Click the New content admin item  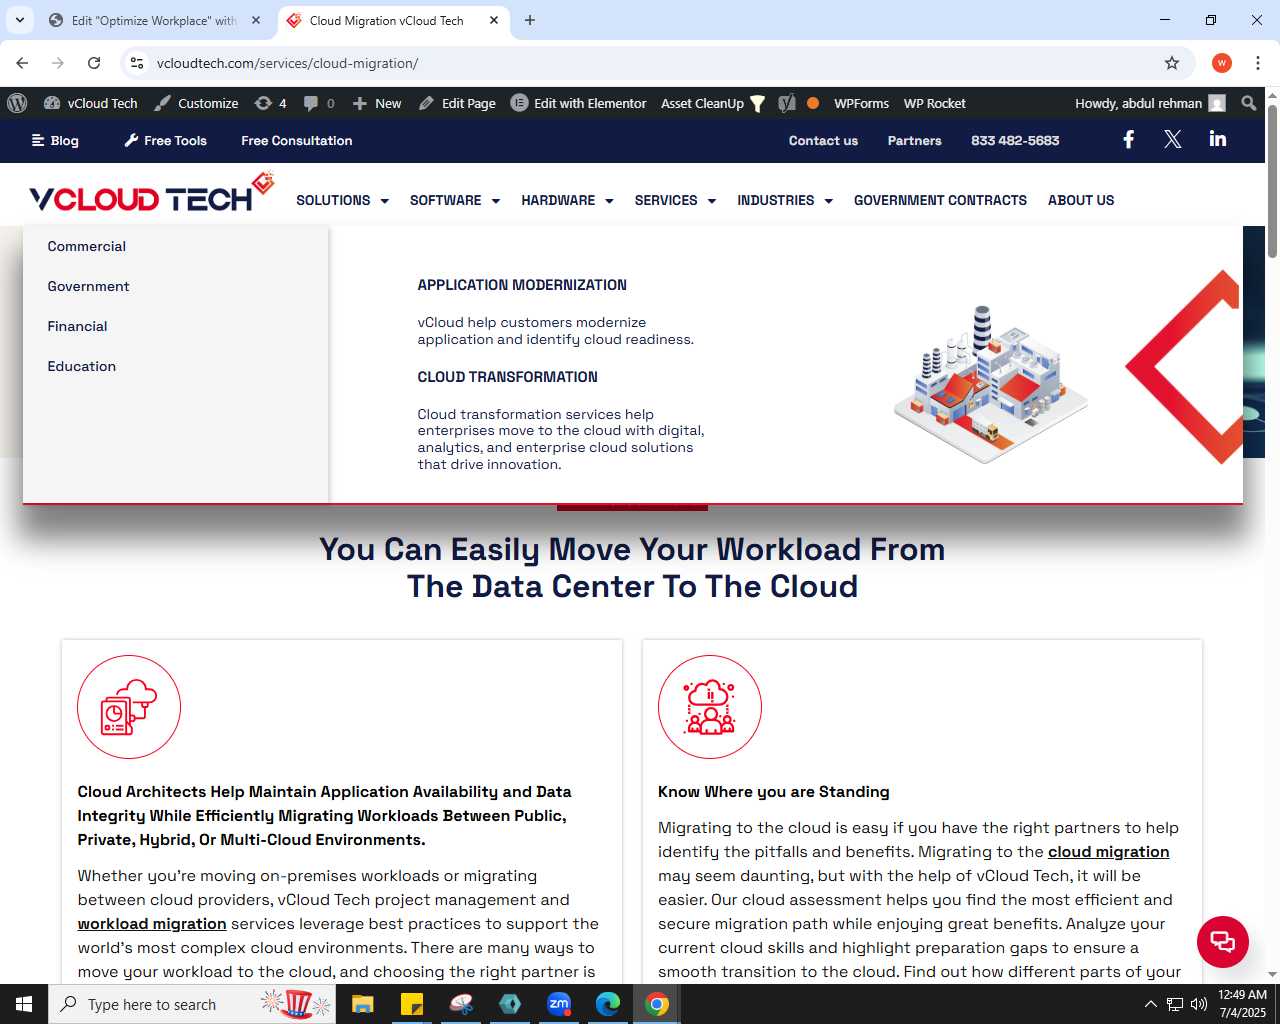point(377,103)
